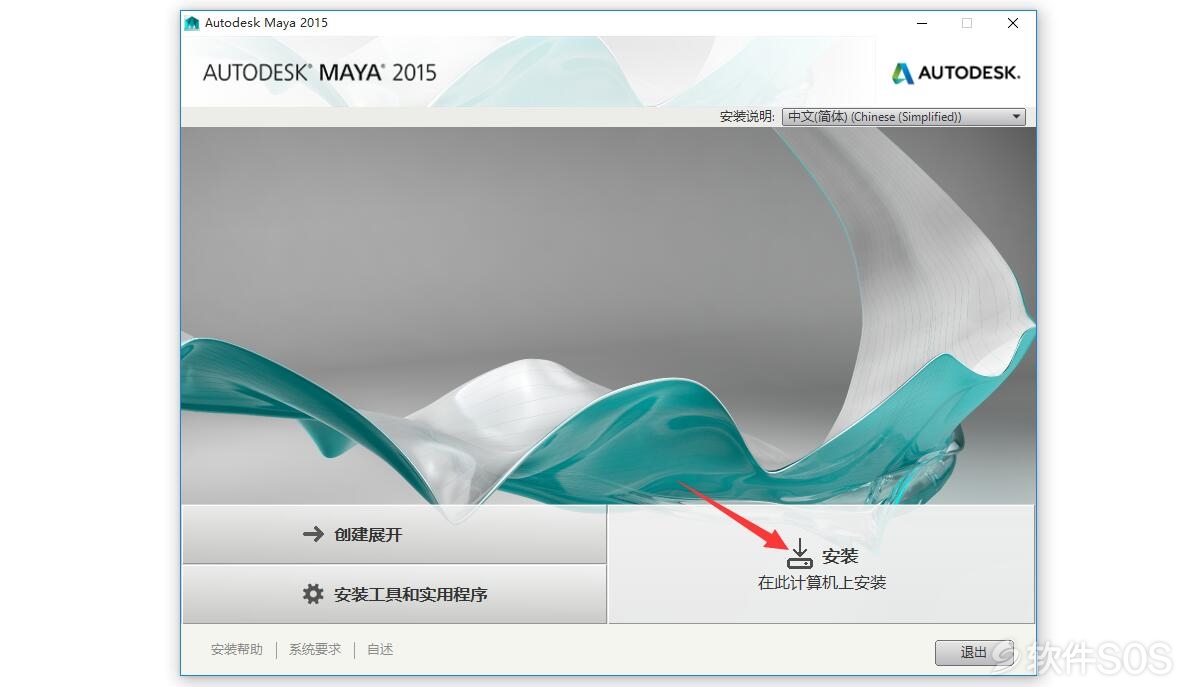Choose 安装工具和实用程序
The height and width of the screenshot is (687, 1189).
coord(394,594)
